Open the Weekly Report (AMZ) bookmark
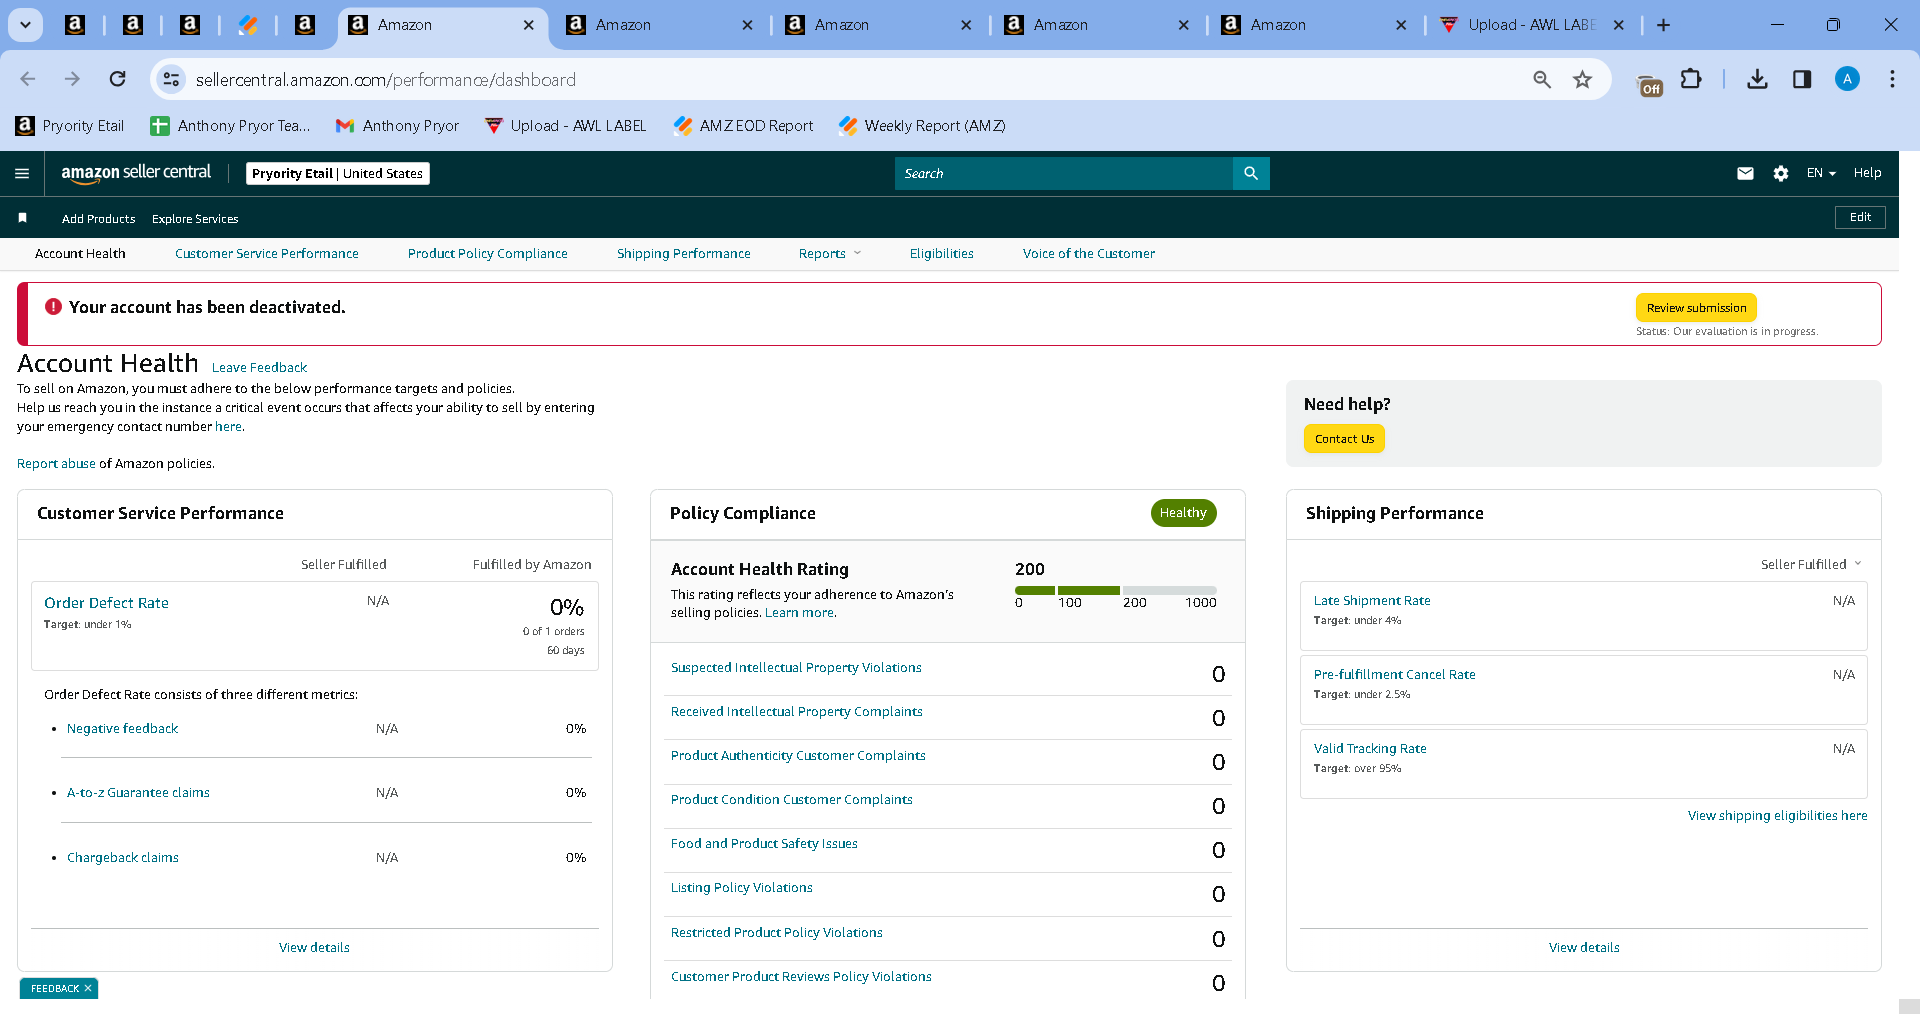1920x1014 pixels. 922,126
